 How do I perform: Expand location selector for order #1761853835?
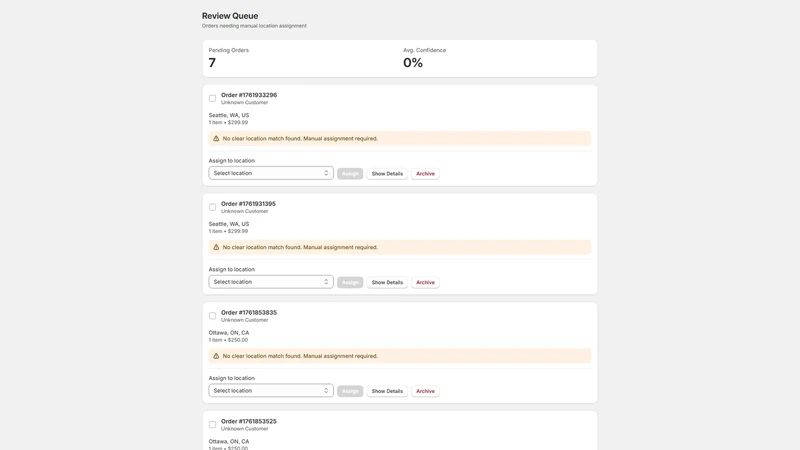click(x=271, y=390)
